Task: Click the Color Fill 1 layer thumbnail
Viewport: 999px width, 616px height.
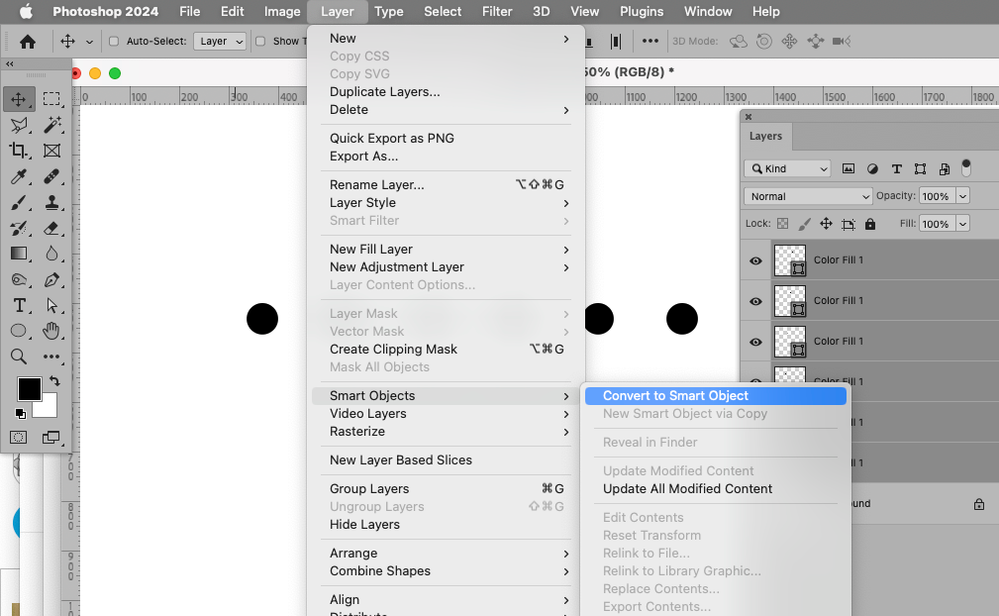Action: pyautogui.click(x=789, y=259)
